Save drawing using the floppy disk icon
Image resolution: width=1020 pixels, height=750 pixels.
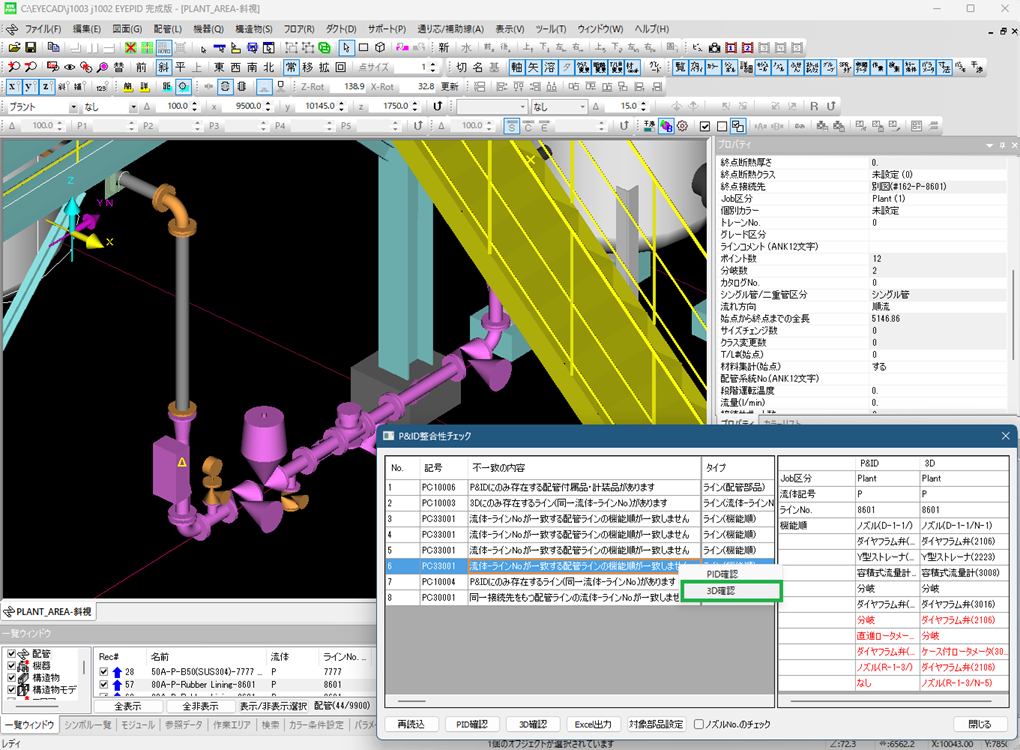pos(30,47)
